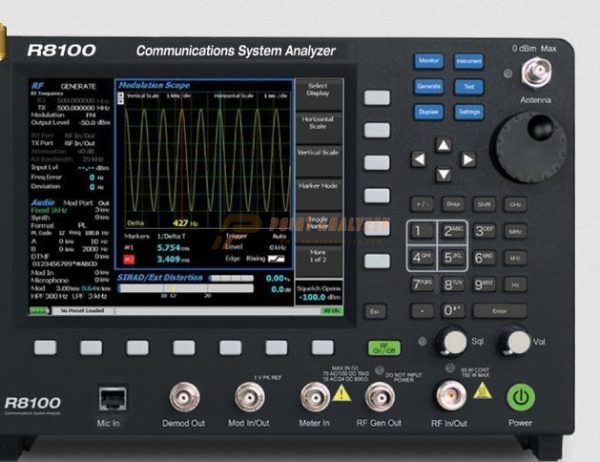Choose the Vertical Scale softkey label
The image size is (600, 462).
pyautogui.click(x=318, y=152)
